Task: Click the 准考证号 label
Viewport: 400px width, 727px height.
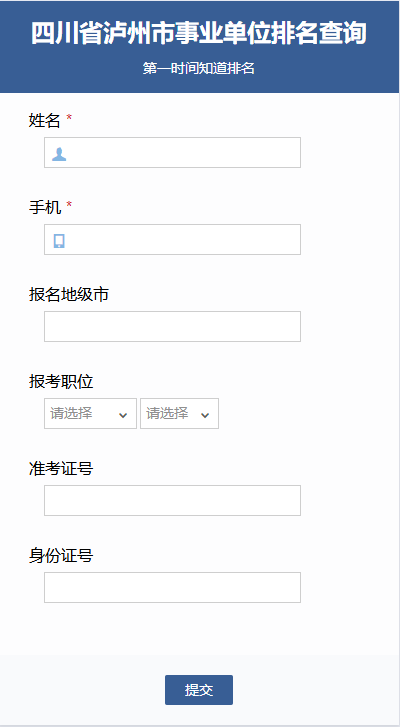Action: pos(61,468)
